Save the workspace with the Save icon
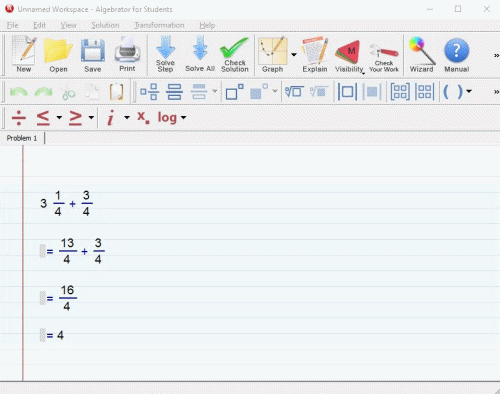Viewport: 500px width, 394px height. pos(93,54)
